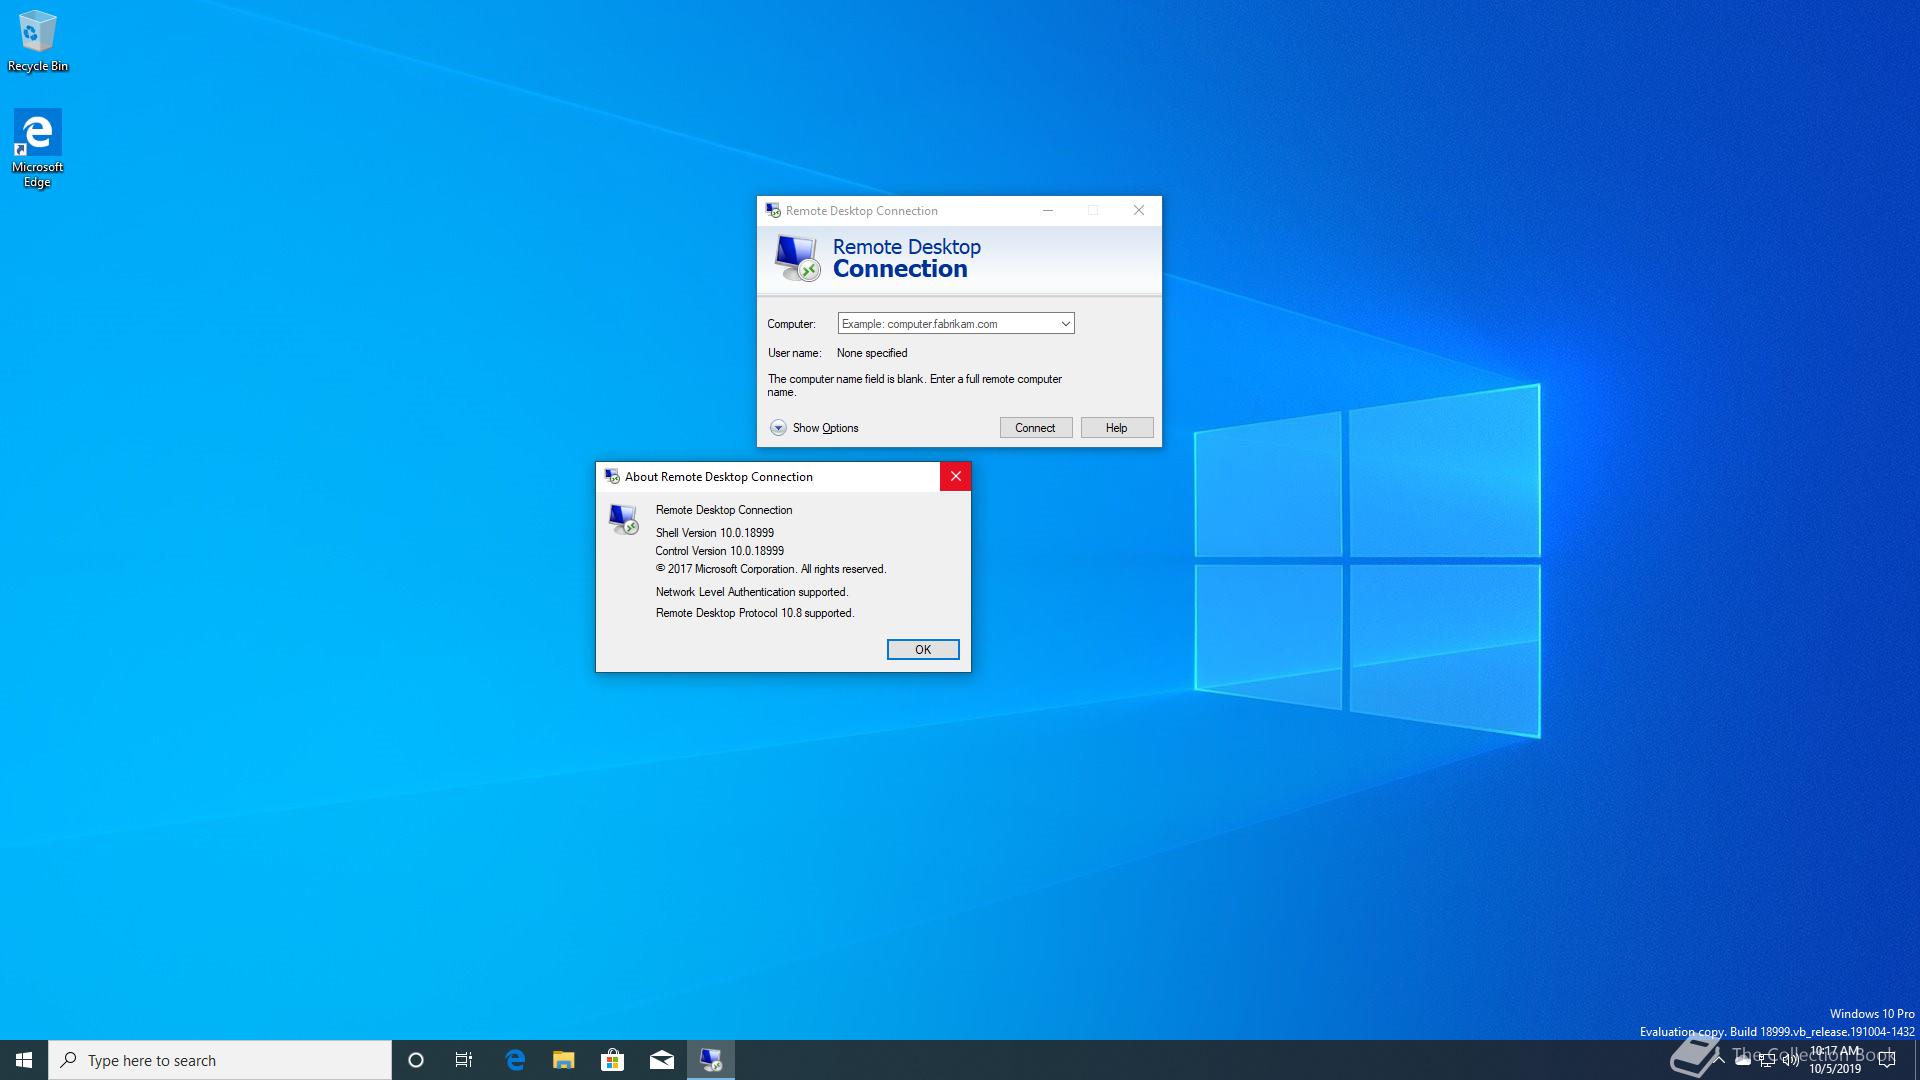Click the 'None specified' user name text
1920x1080 pixels.
872,353
